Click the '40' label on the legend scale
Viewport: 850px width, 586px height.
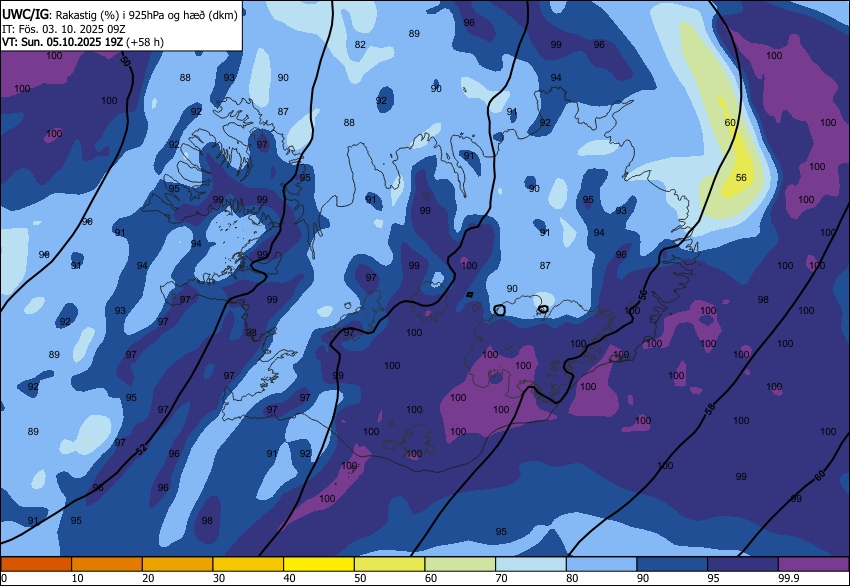click(x=289, y=578)
